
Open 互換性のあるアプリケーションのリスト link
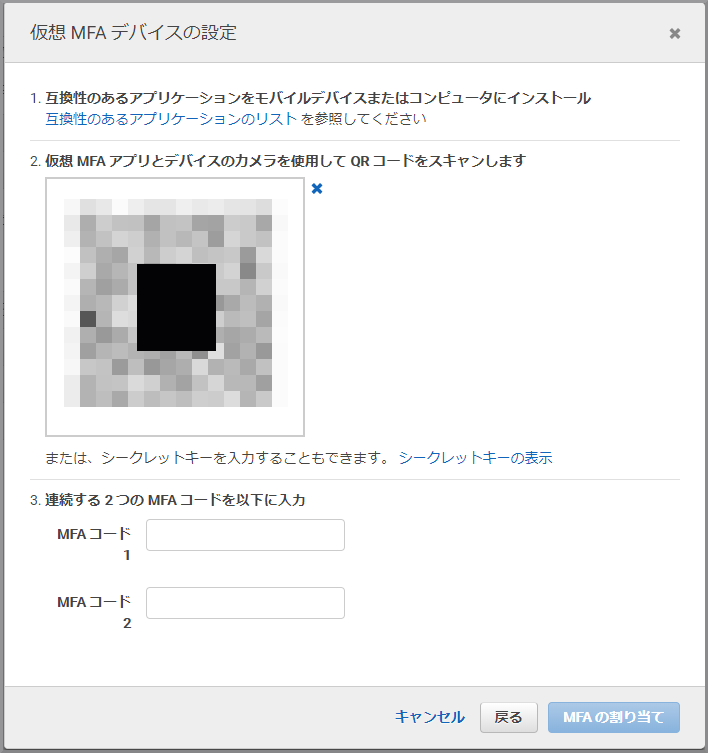(171, 119)
